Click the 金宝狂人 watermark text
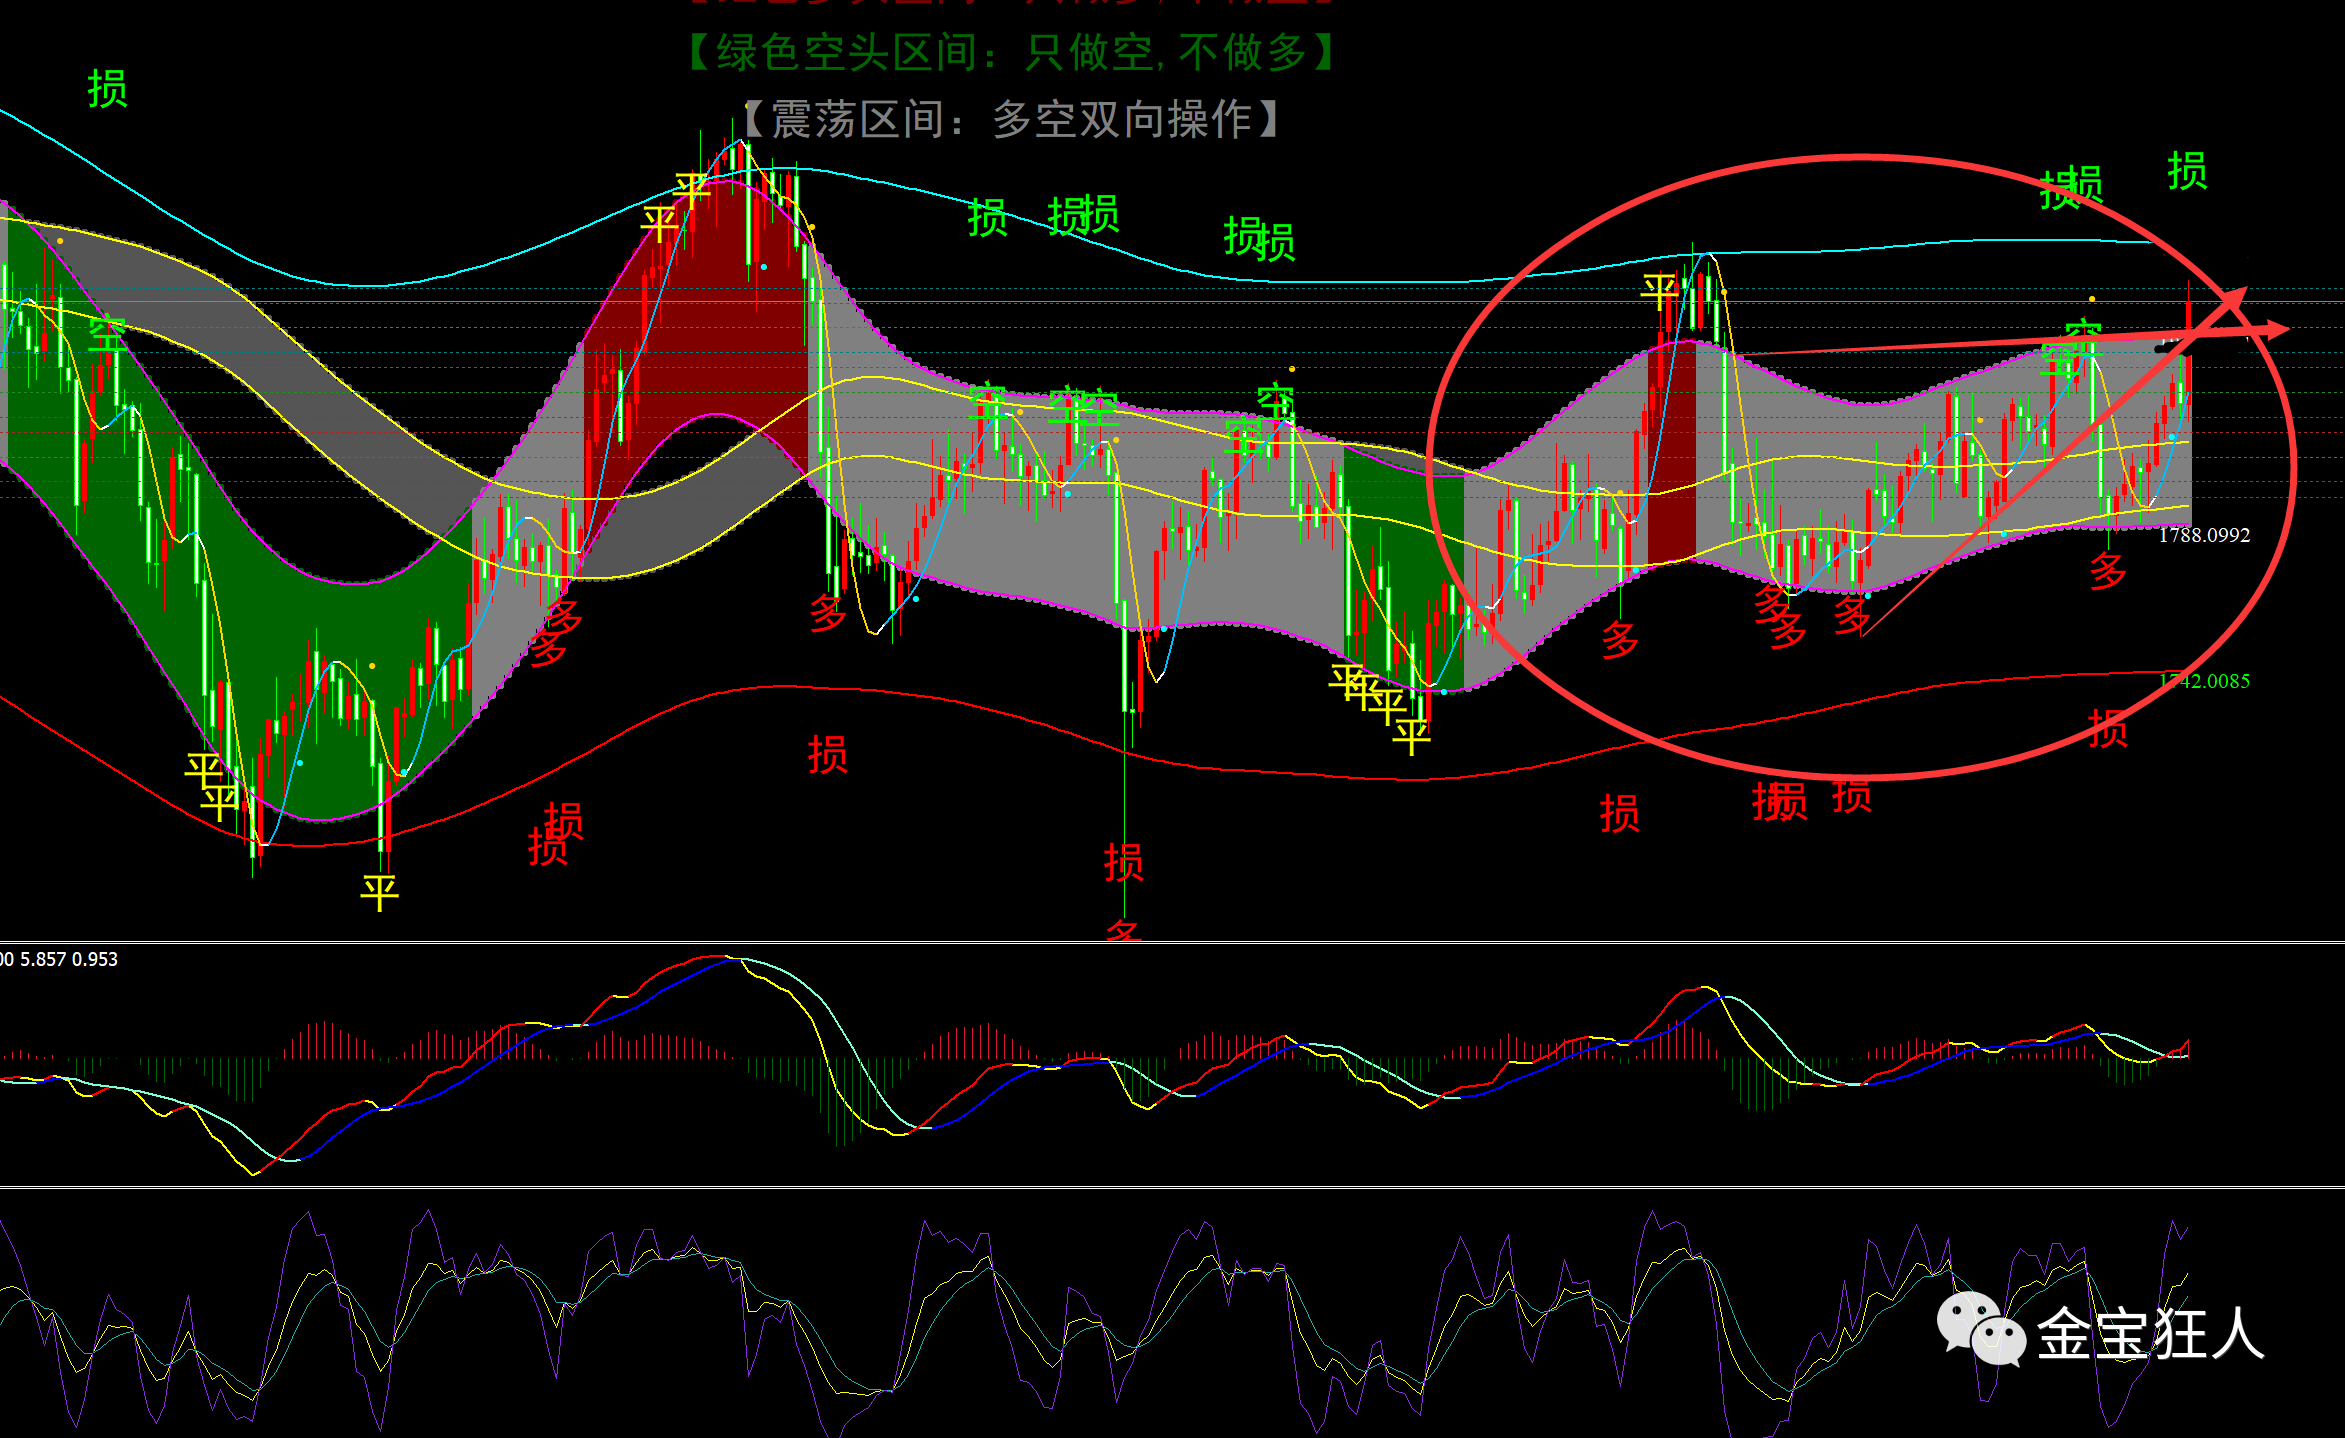This screenshot has height=1438, width=2345. point(2150,1334)
